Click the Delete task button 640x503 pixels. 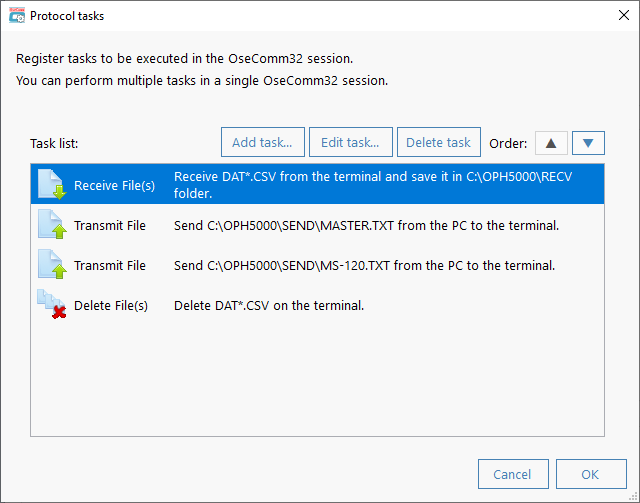point(439,142)
